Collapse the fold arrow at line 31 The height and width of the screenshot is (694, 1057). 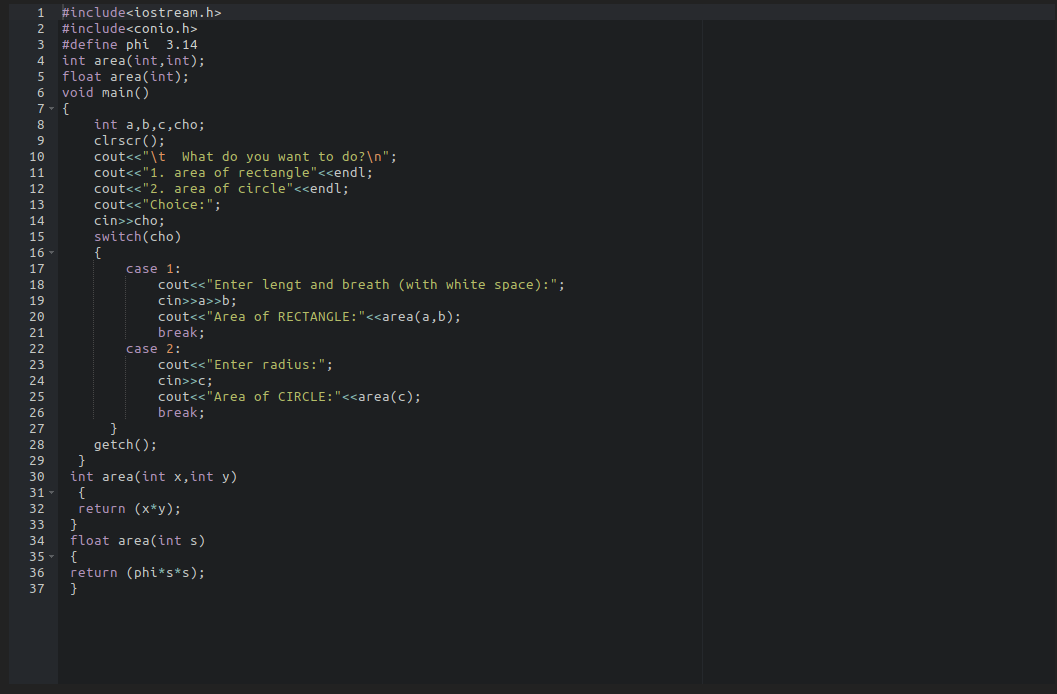(x=51, y=493)
